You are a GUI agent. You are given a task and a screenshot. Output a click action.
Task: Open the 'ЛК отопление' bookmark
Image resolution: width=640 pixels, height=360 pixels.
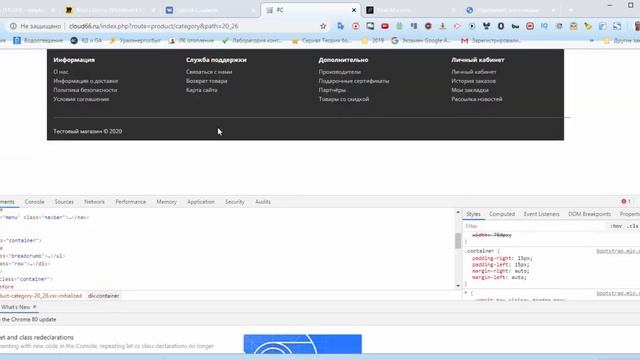click(191, 40)
